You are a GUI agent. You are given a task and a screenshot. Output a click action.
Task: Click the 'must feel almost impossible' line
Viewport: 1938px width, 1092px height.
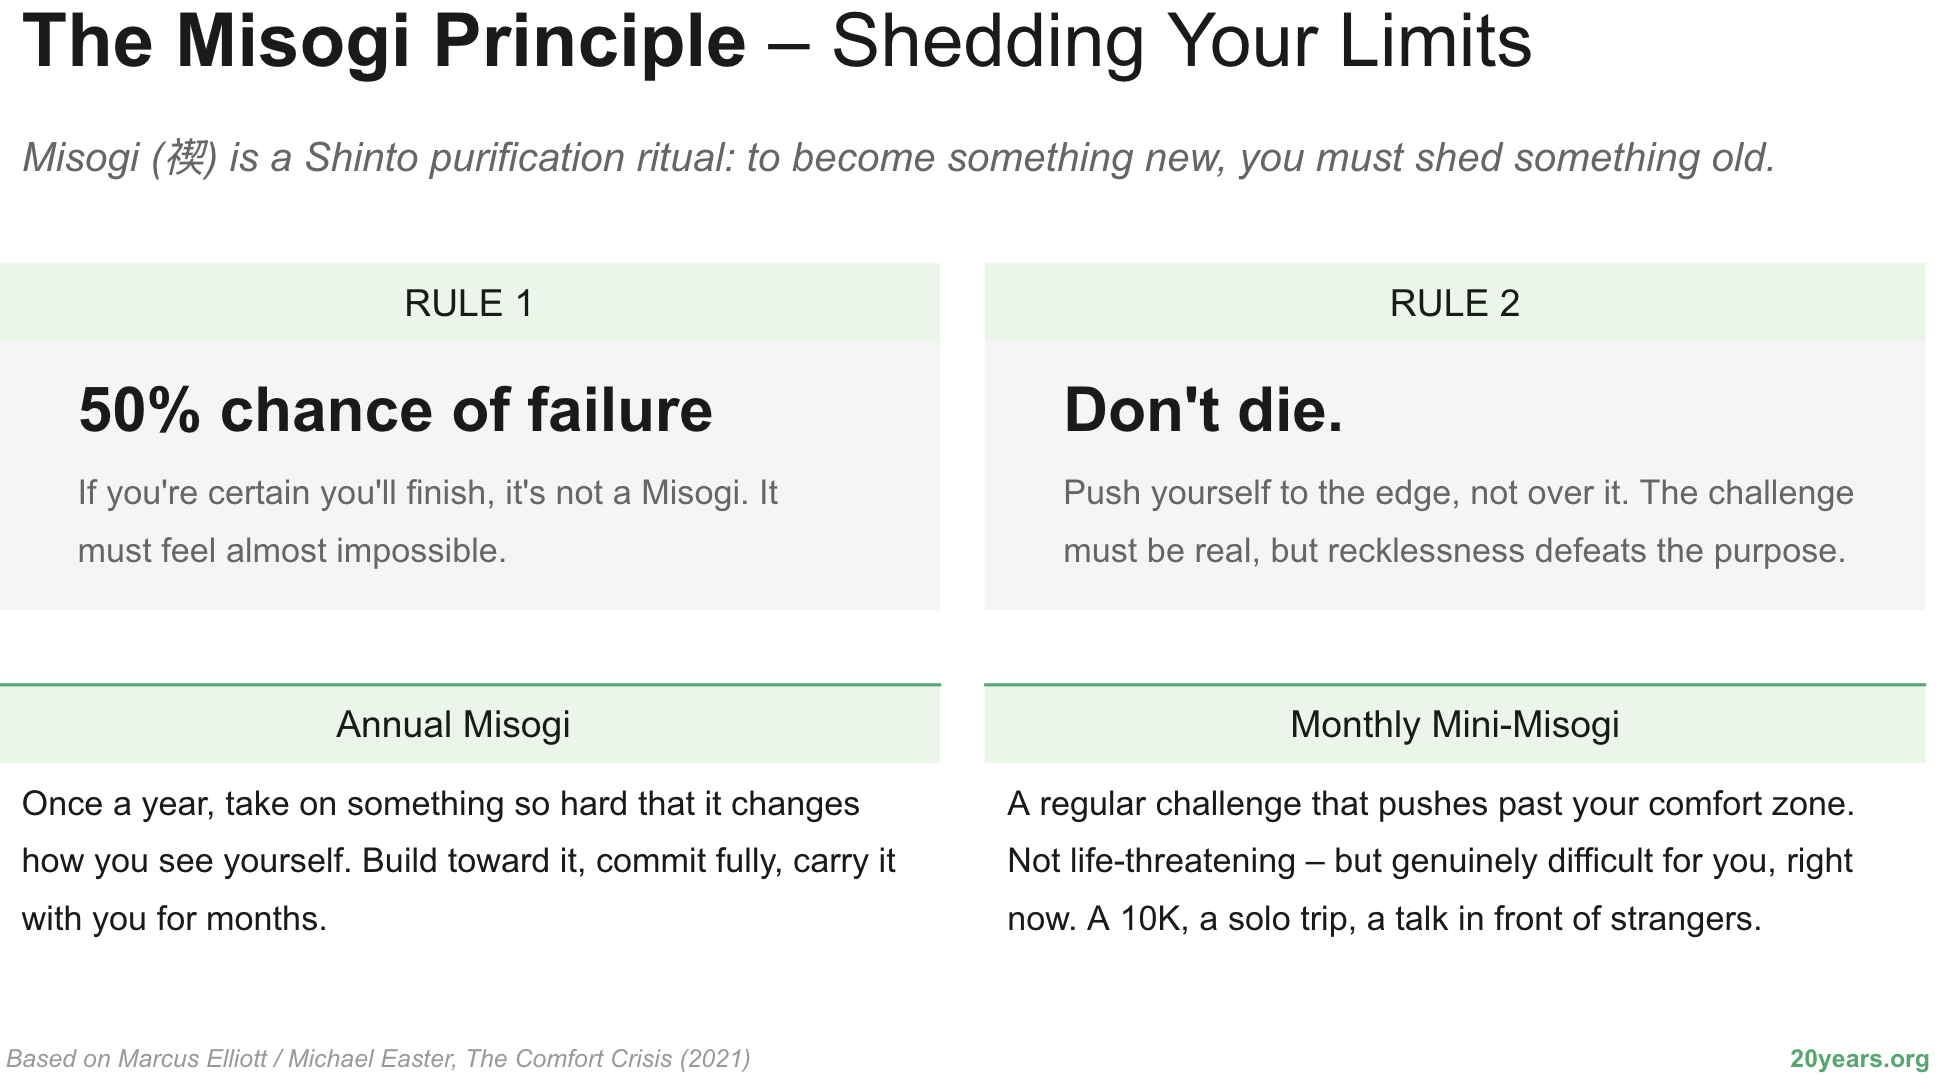pos(292,551)
